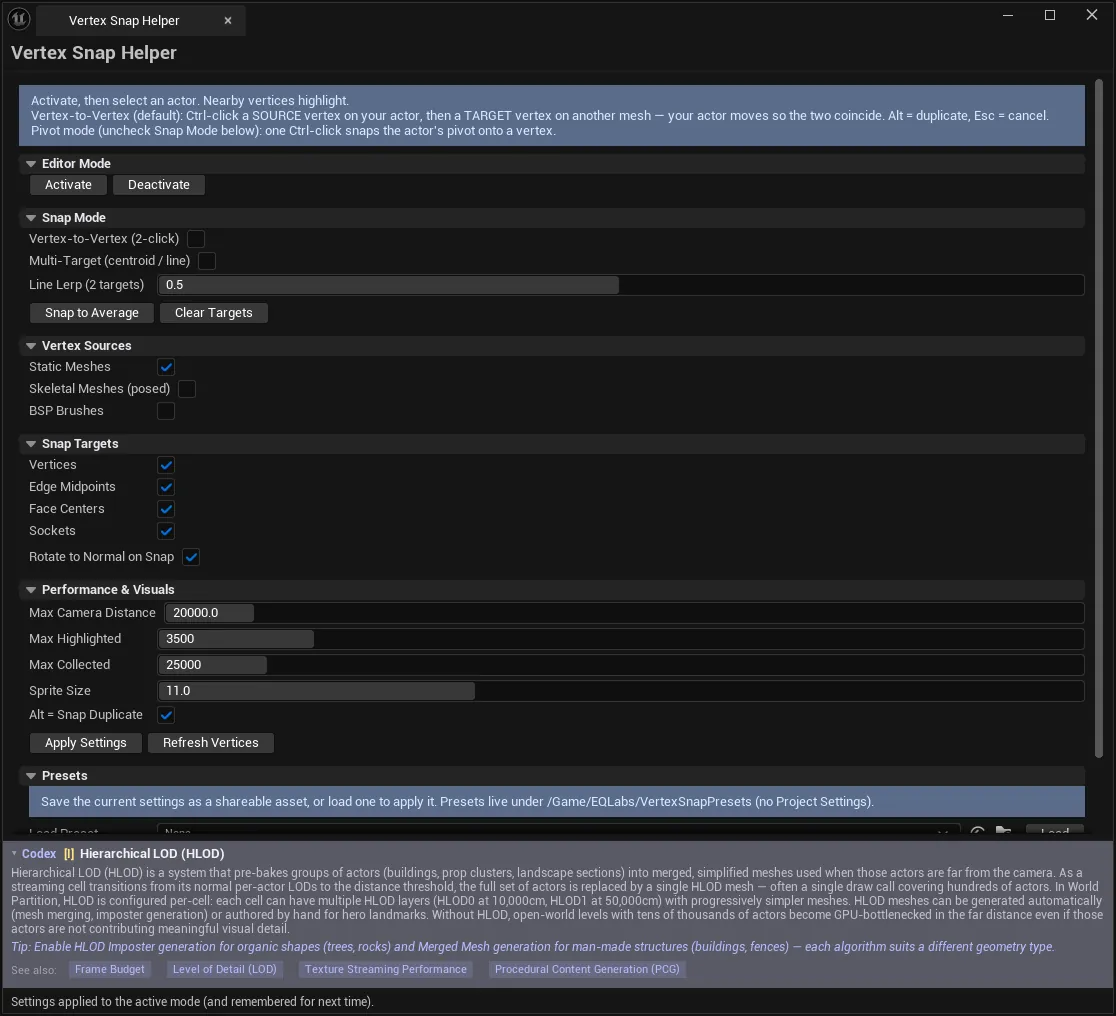Collapse the Snap Mode section
Viewport: 1116px width, 1016px height.
pyautogui.click(x=31, y=218)
